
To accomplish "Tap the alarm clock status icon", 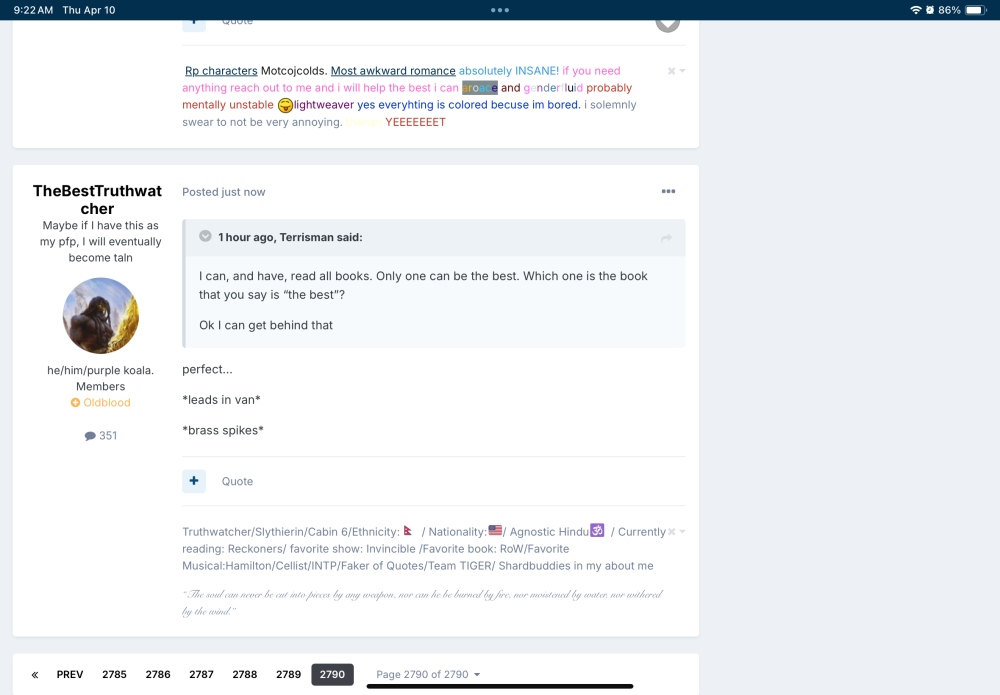I will (x=930, y=10).
